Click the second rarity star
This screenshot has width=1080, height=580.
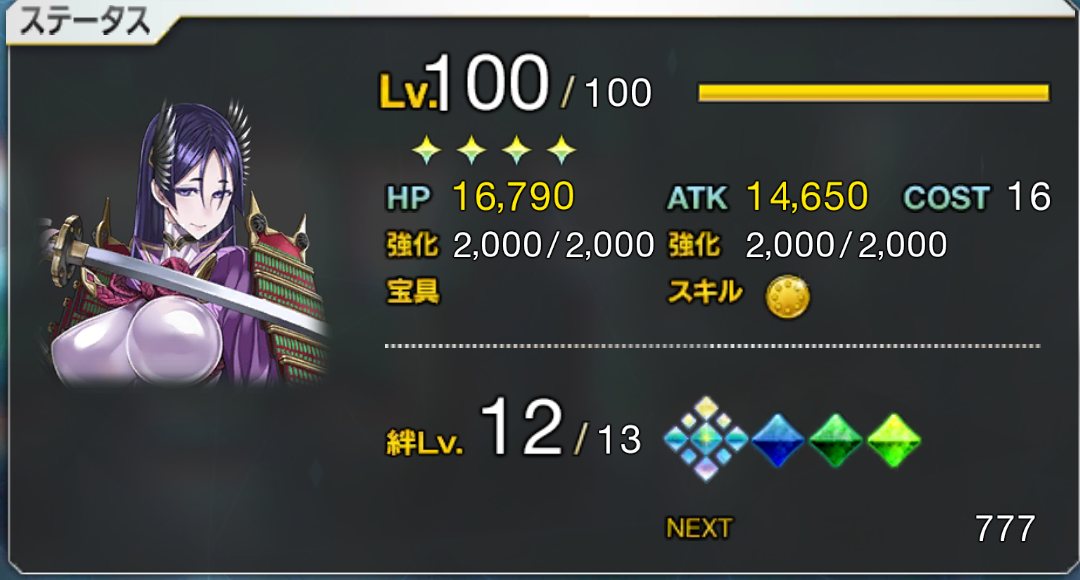click(x=471, y=149)
